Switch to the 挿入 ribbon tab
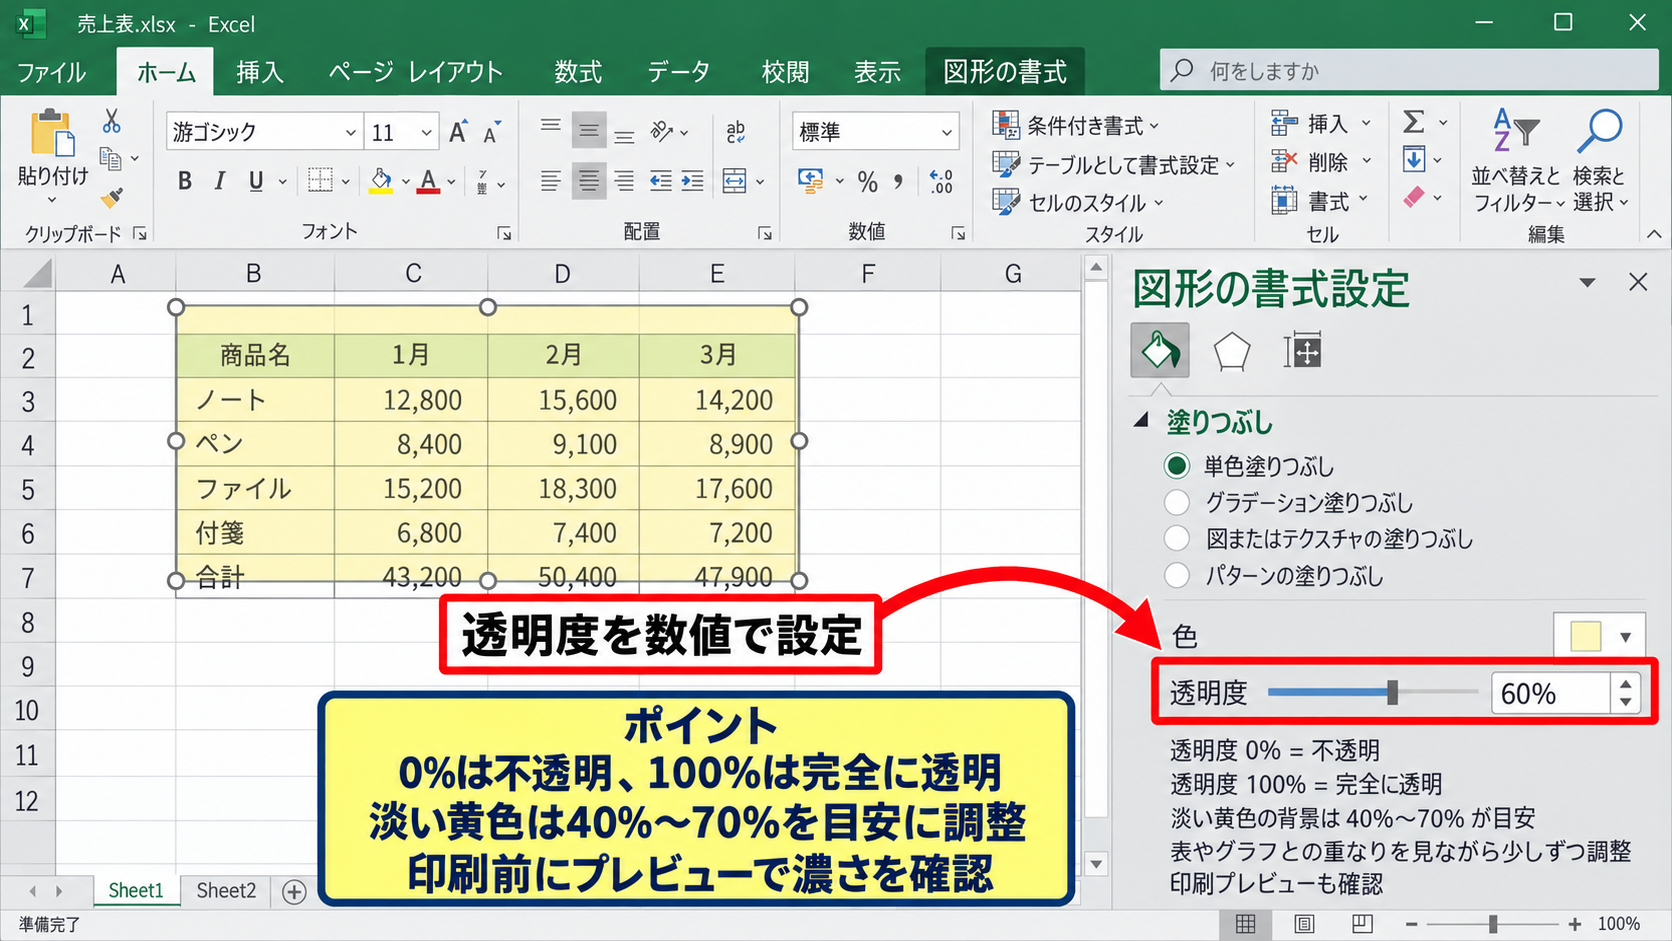1672x941 pixels. pos(260,72)
